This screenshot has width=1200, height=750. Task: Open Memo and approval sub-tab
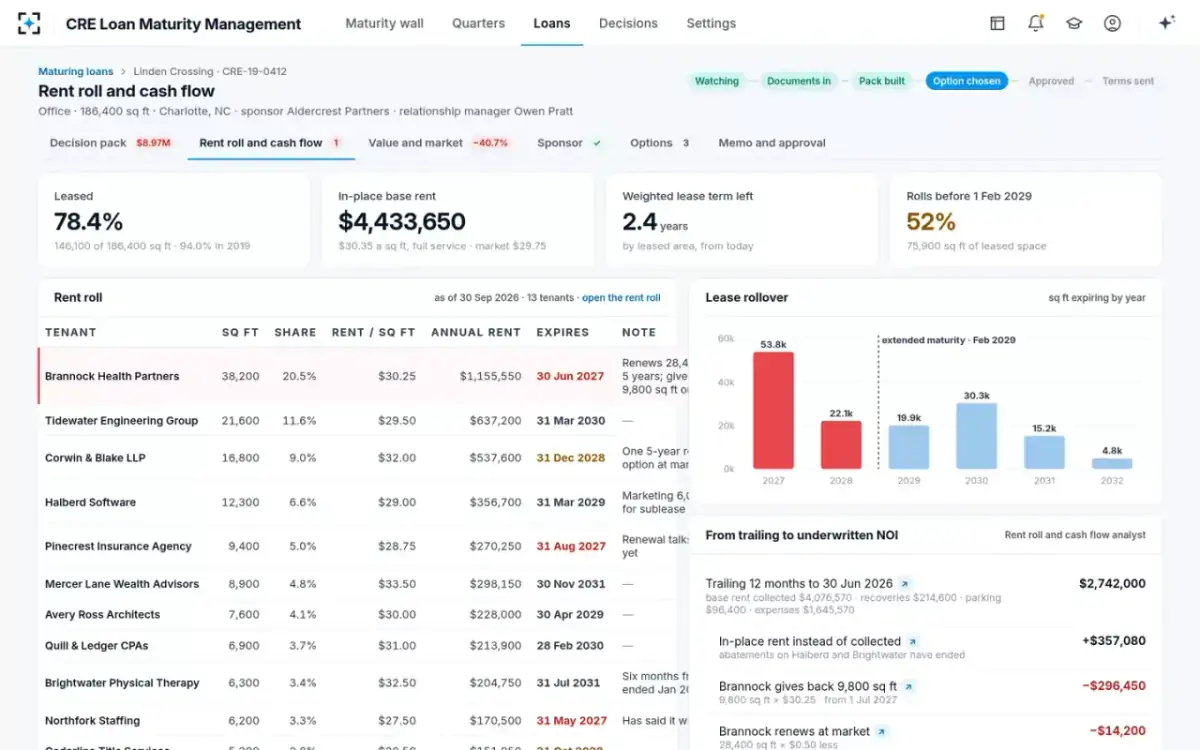[x=772, y=143]
